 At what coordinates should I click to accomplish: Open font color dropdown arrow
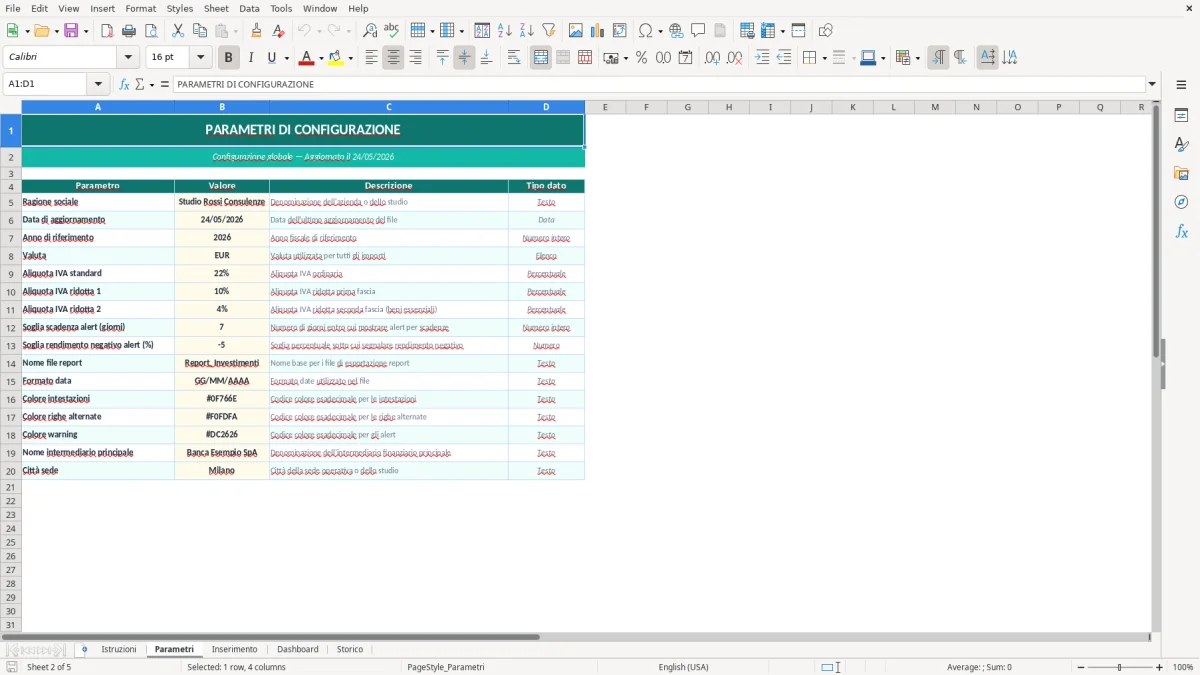(x=320, y=58)
